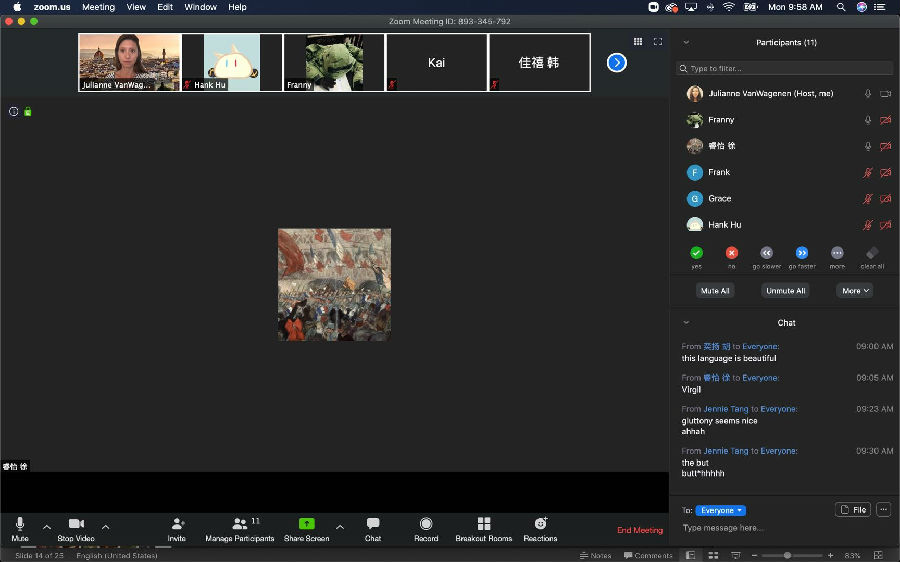
Task: Click the 'Type to filter' participants search field
Action: (784, 68)
